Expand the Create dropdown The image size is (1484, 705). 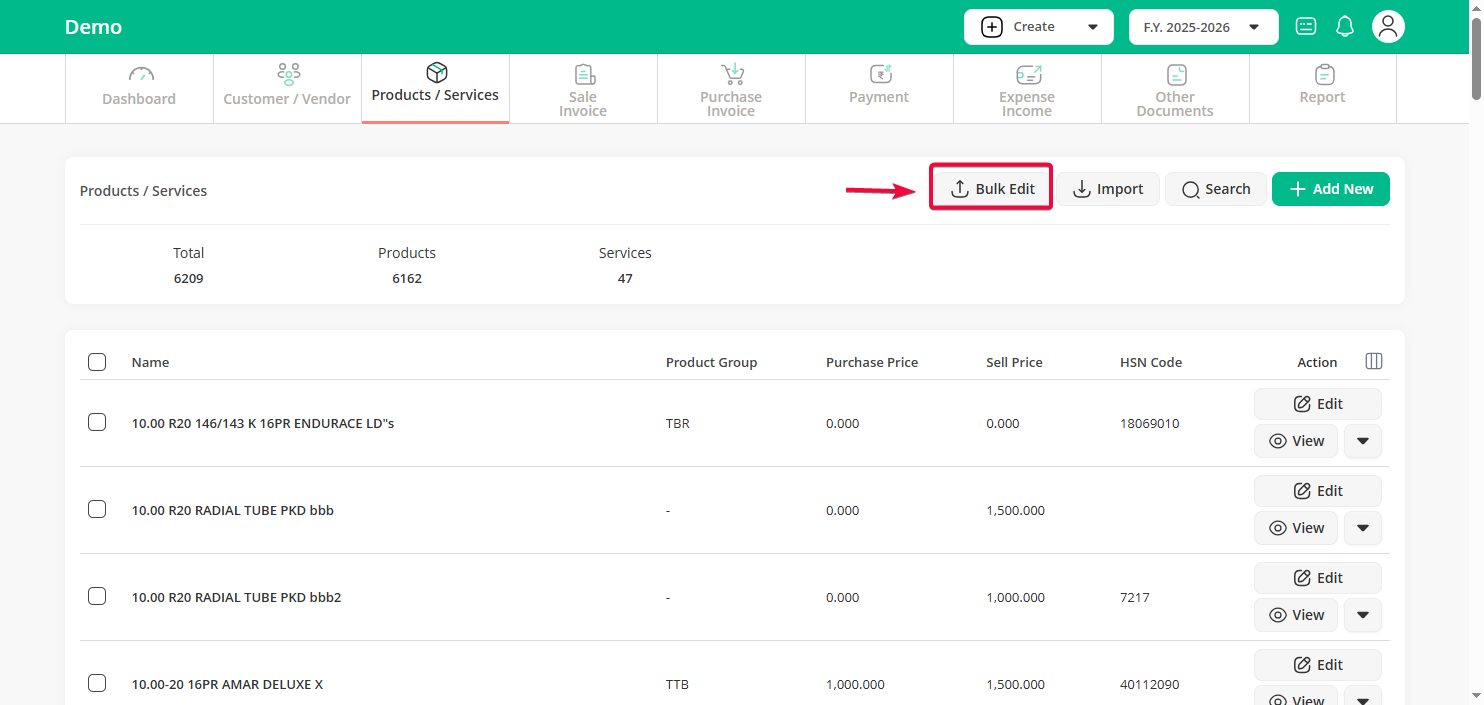(1038, 27)
